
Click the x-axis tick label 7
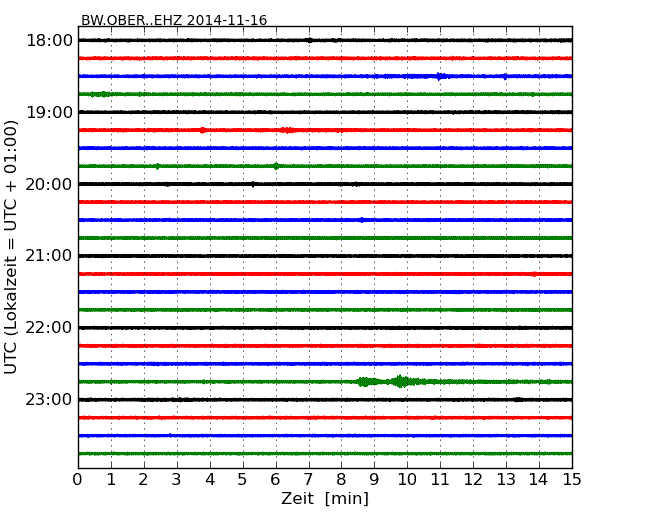point(308,480)
